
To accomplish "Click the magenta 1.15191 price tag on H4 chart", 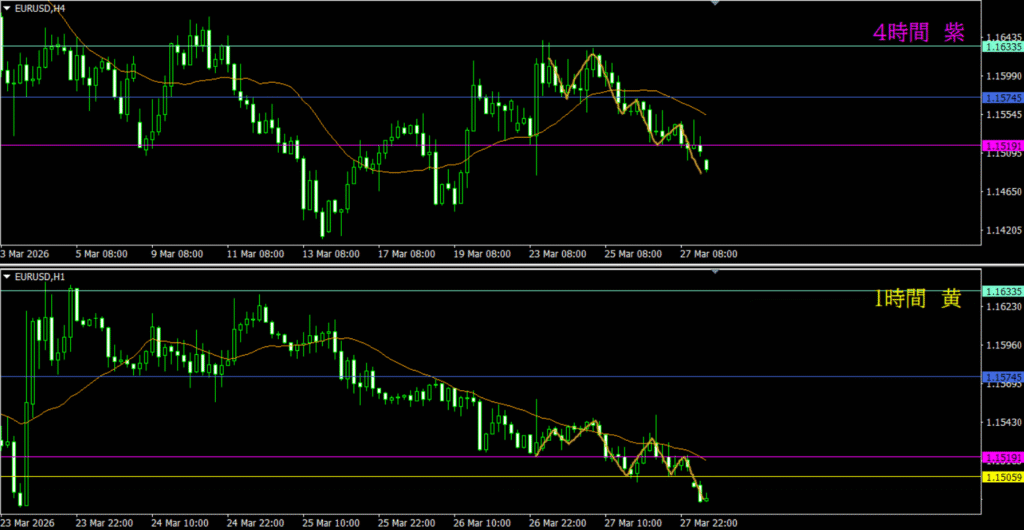I will click(x=1002, y=146).
